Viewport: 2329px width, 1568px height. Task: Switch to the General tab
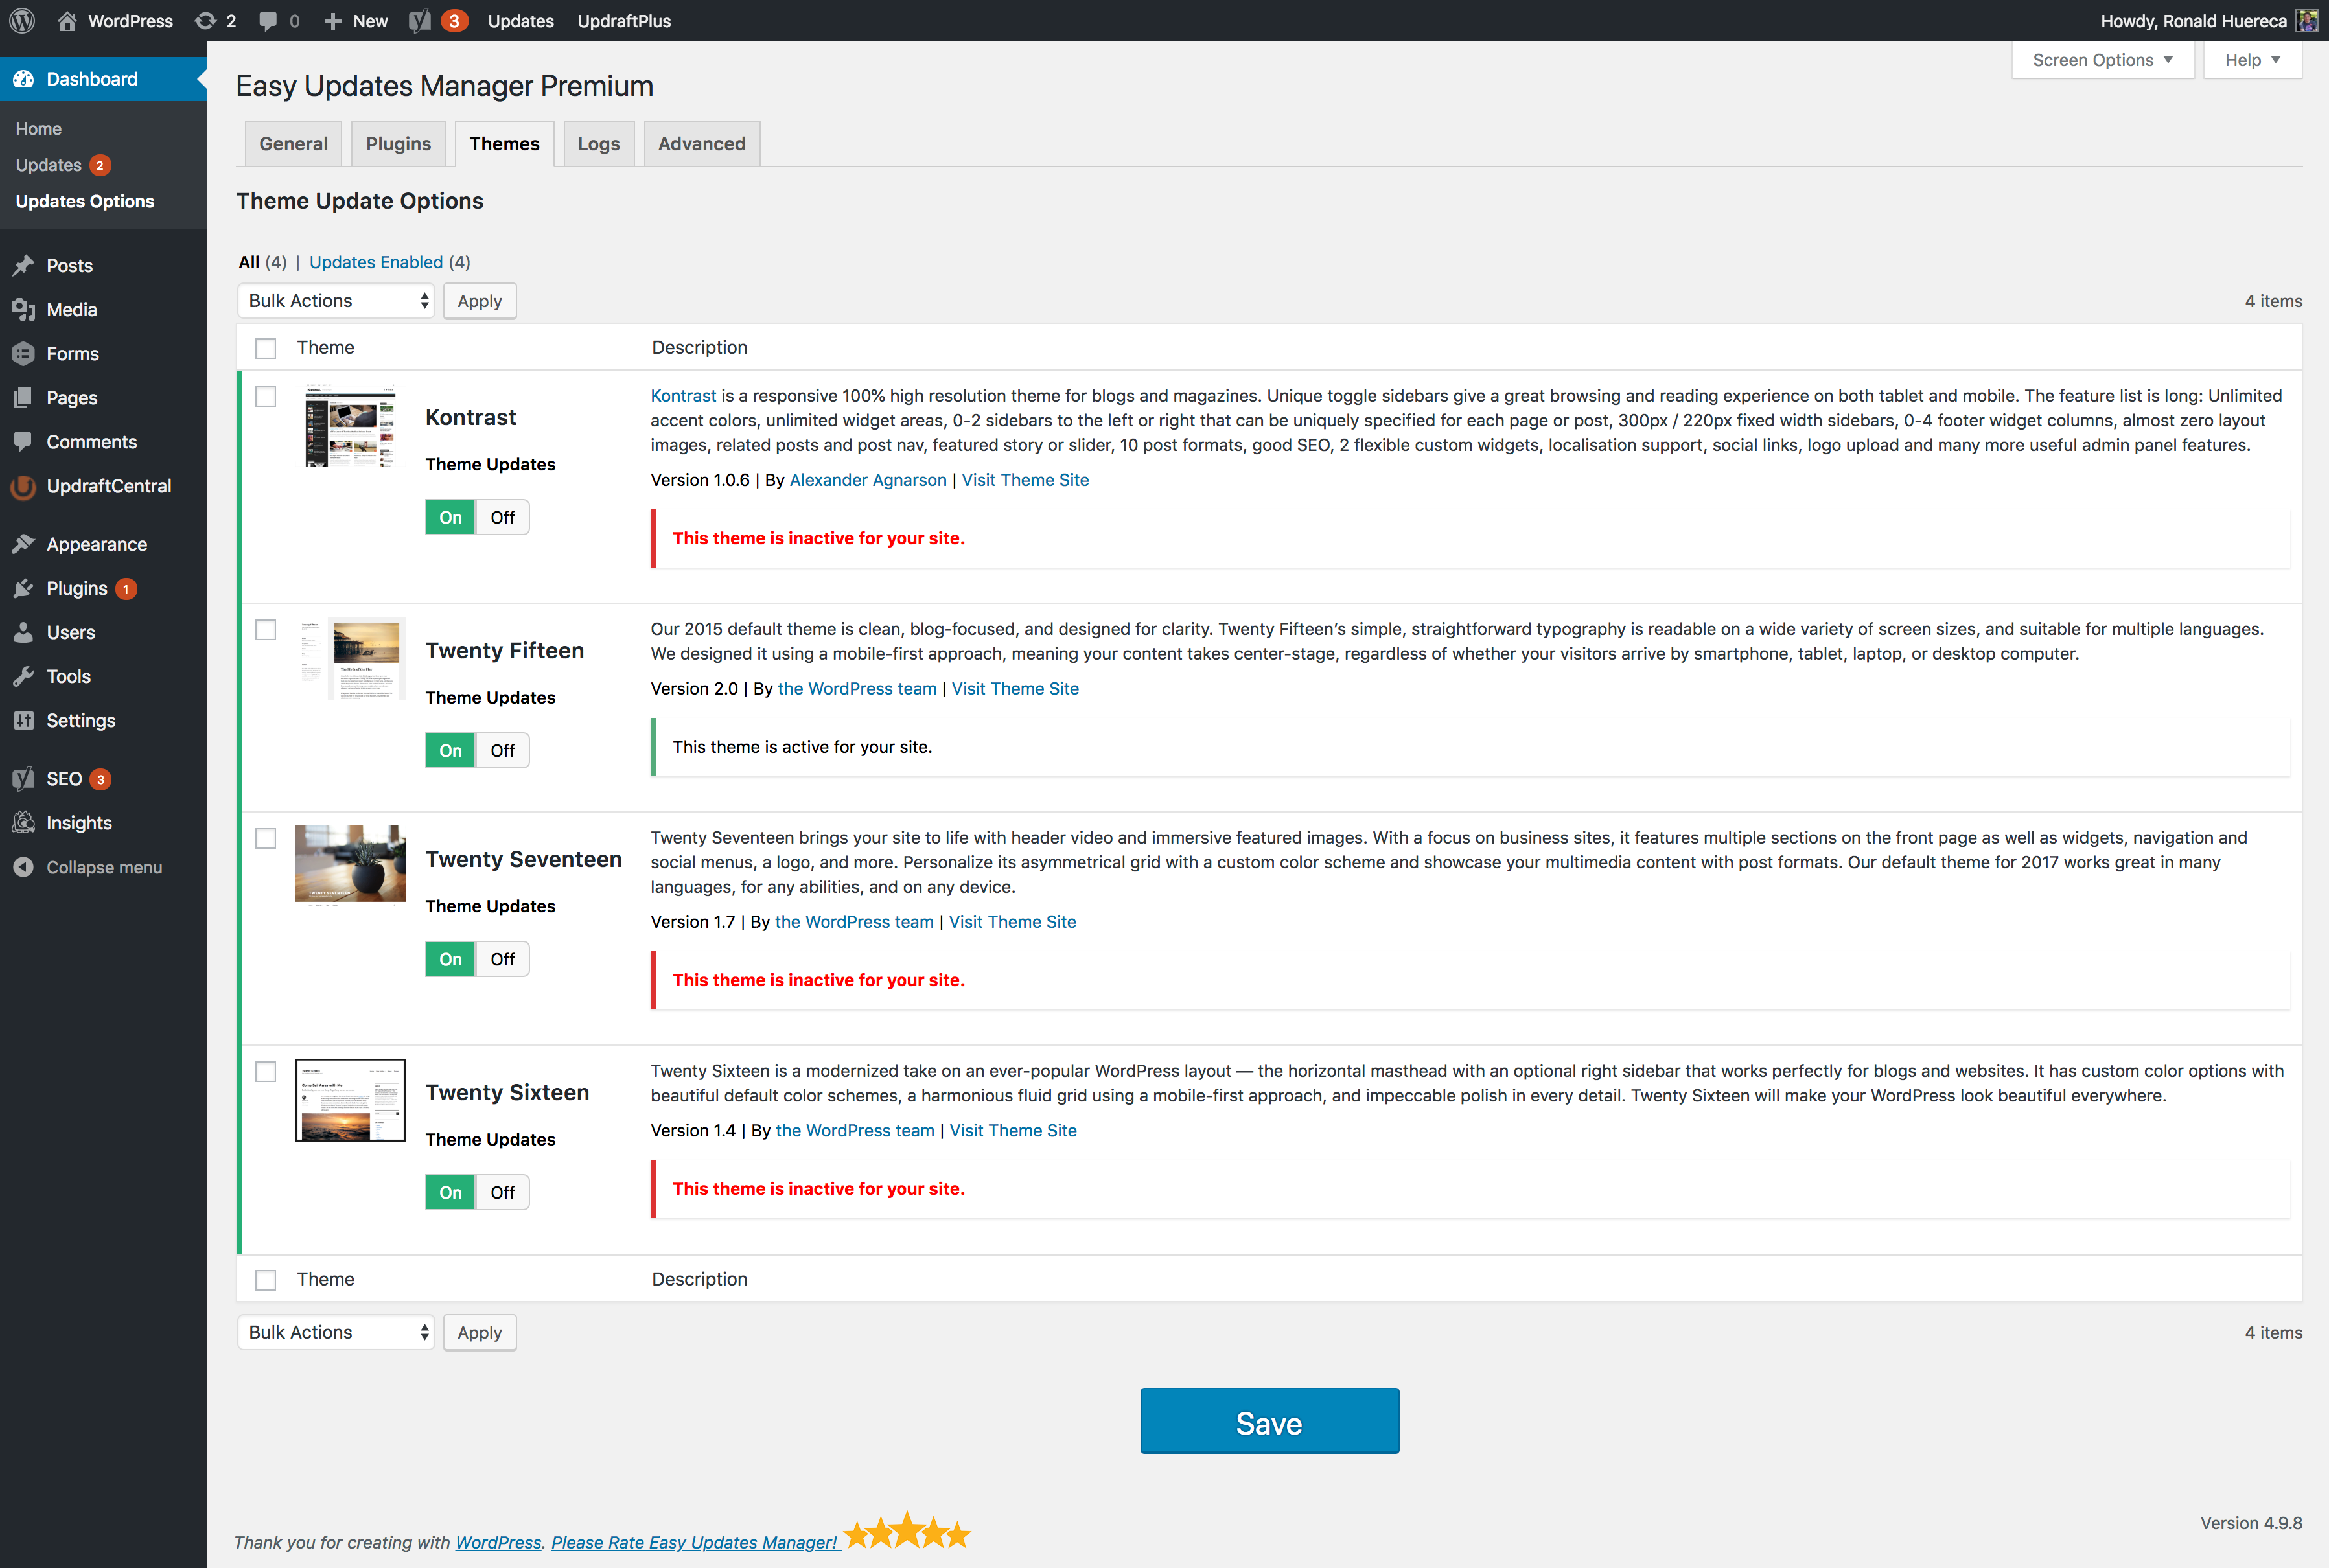coord(293,144)
